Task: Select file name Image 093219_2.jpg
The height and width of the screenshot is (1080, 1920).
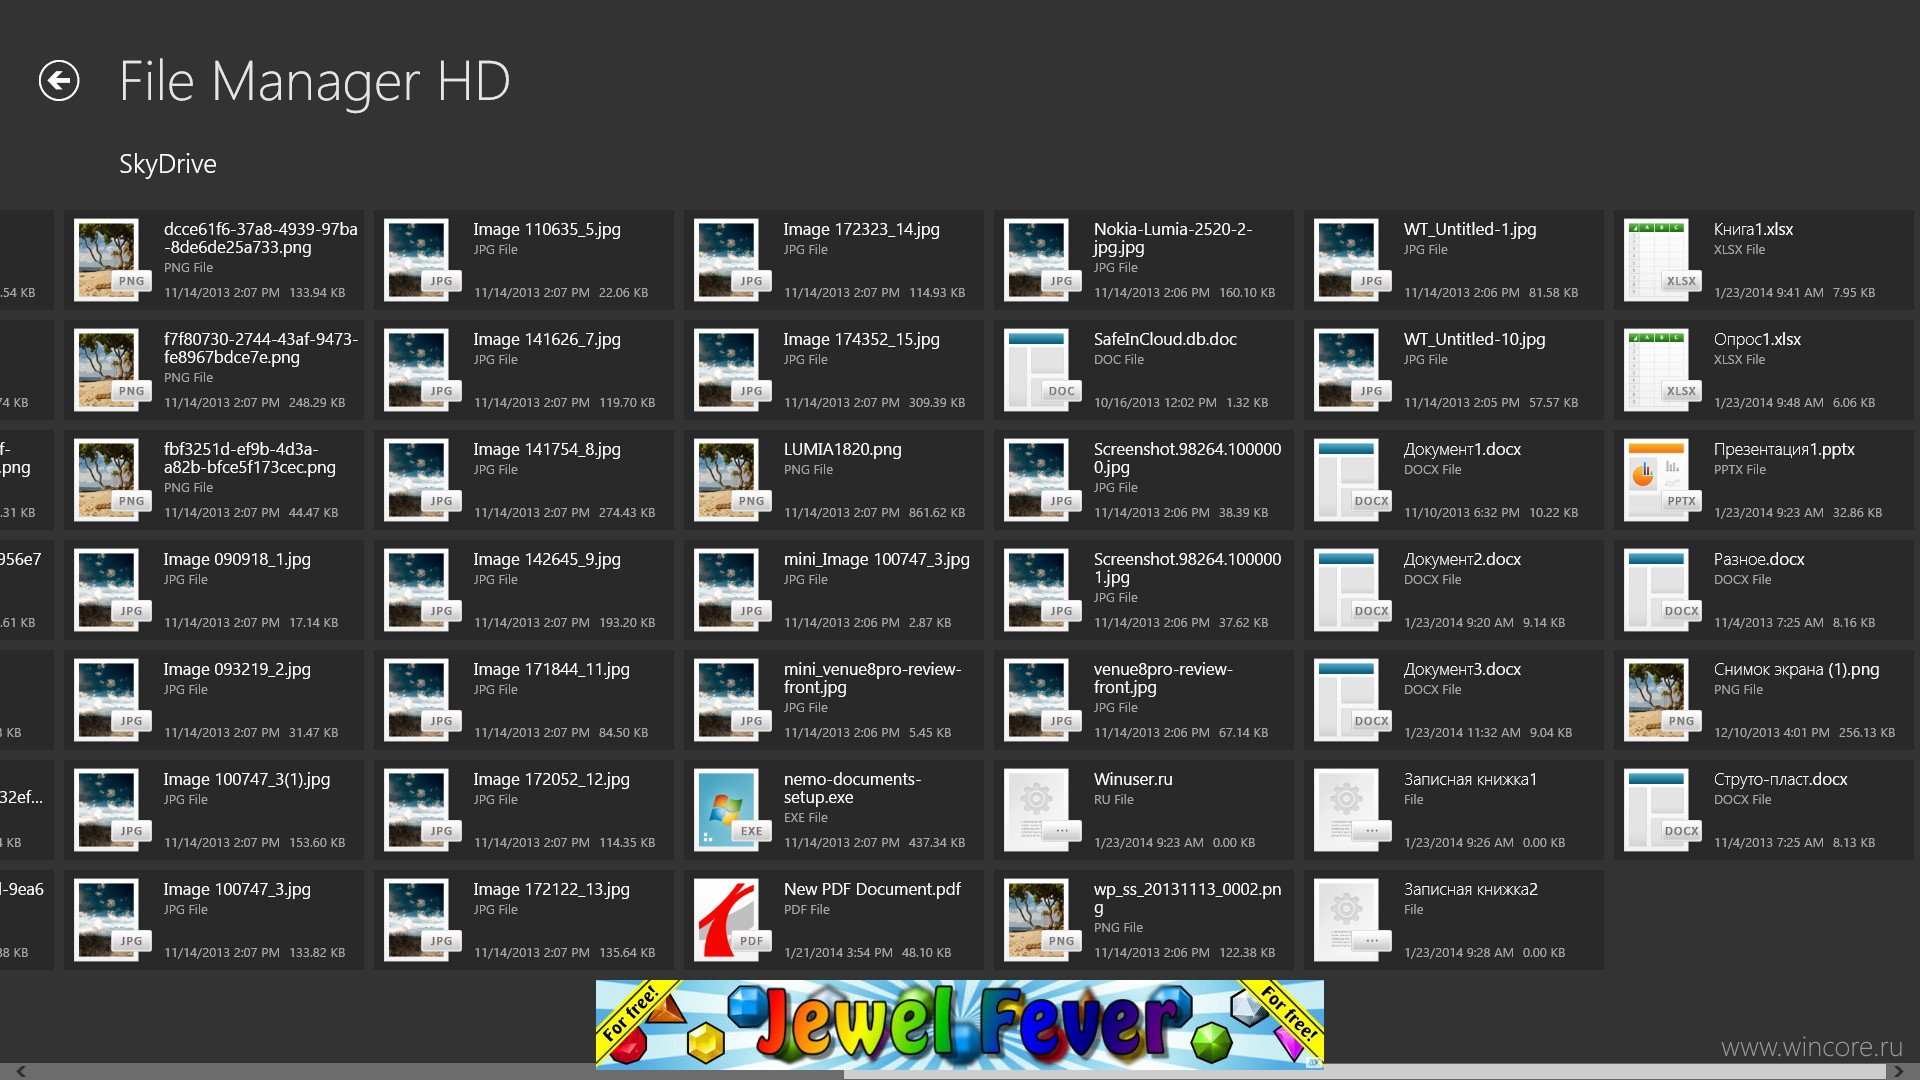Action: pos(237,669)
